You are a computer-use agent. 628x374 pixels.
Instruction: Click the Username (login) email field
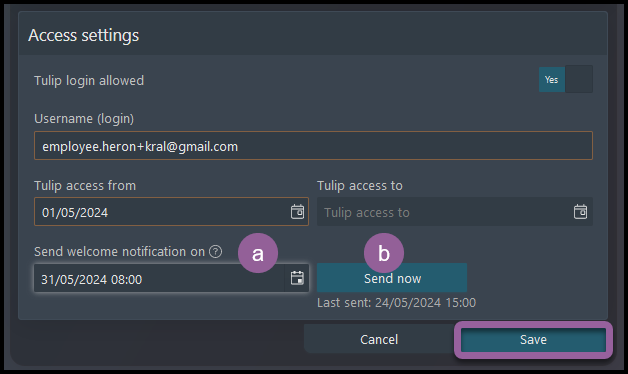[x=313, y=146]
